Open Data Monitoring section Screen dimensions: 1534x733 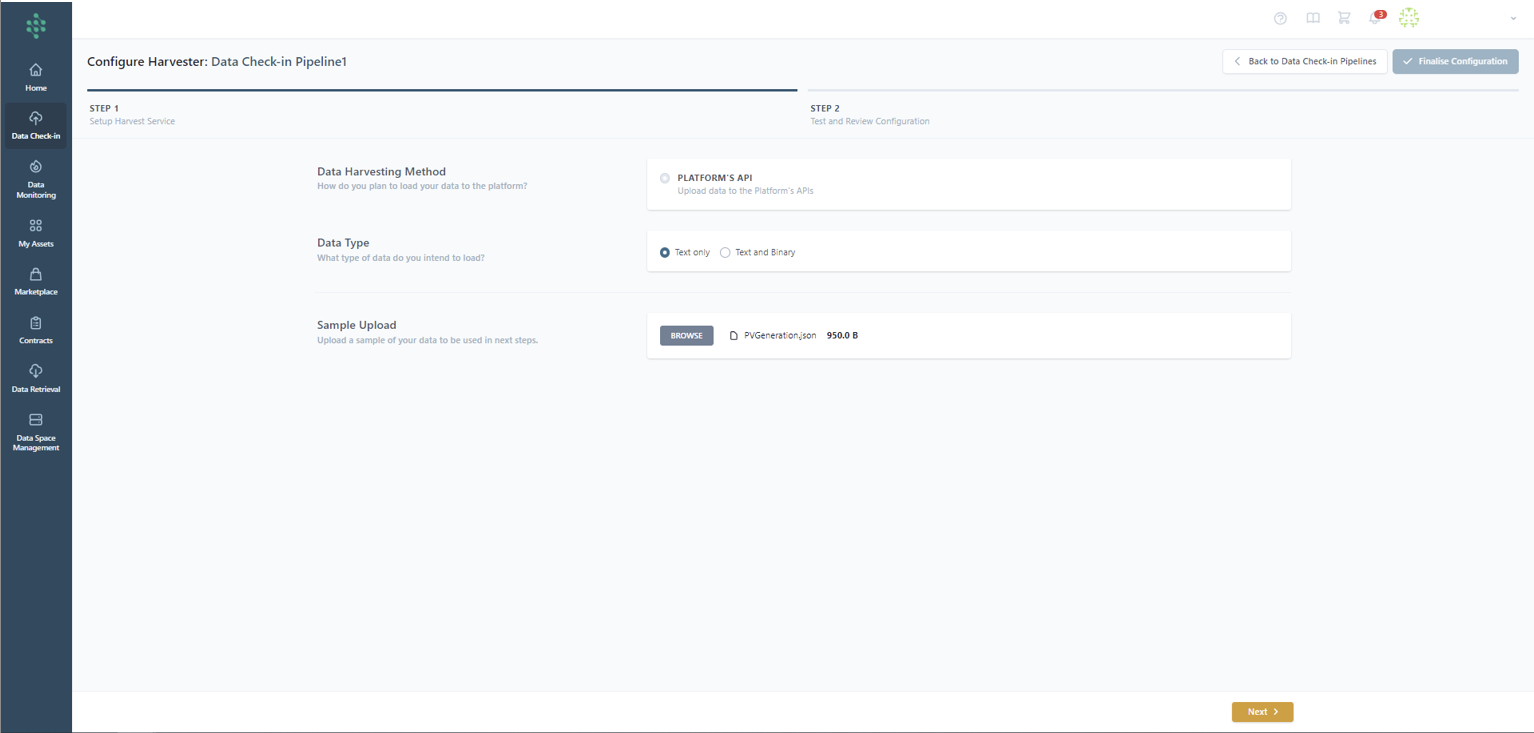tap(36, 176)
